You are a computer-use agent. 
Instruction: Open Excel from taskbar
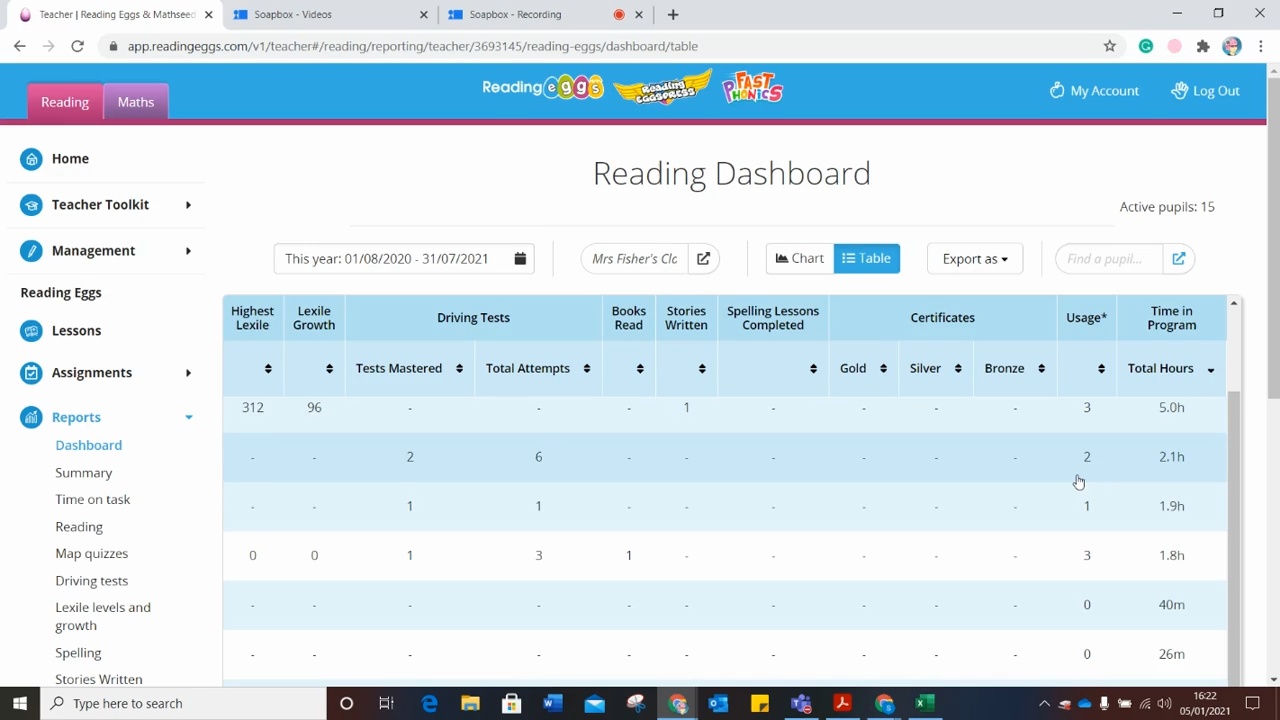(x=925, y=703)
